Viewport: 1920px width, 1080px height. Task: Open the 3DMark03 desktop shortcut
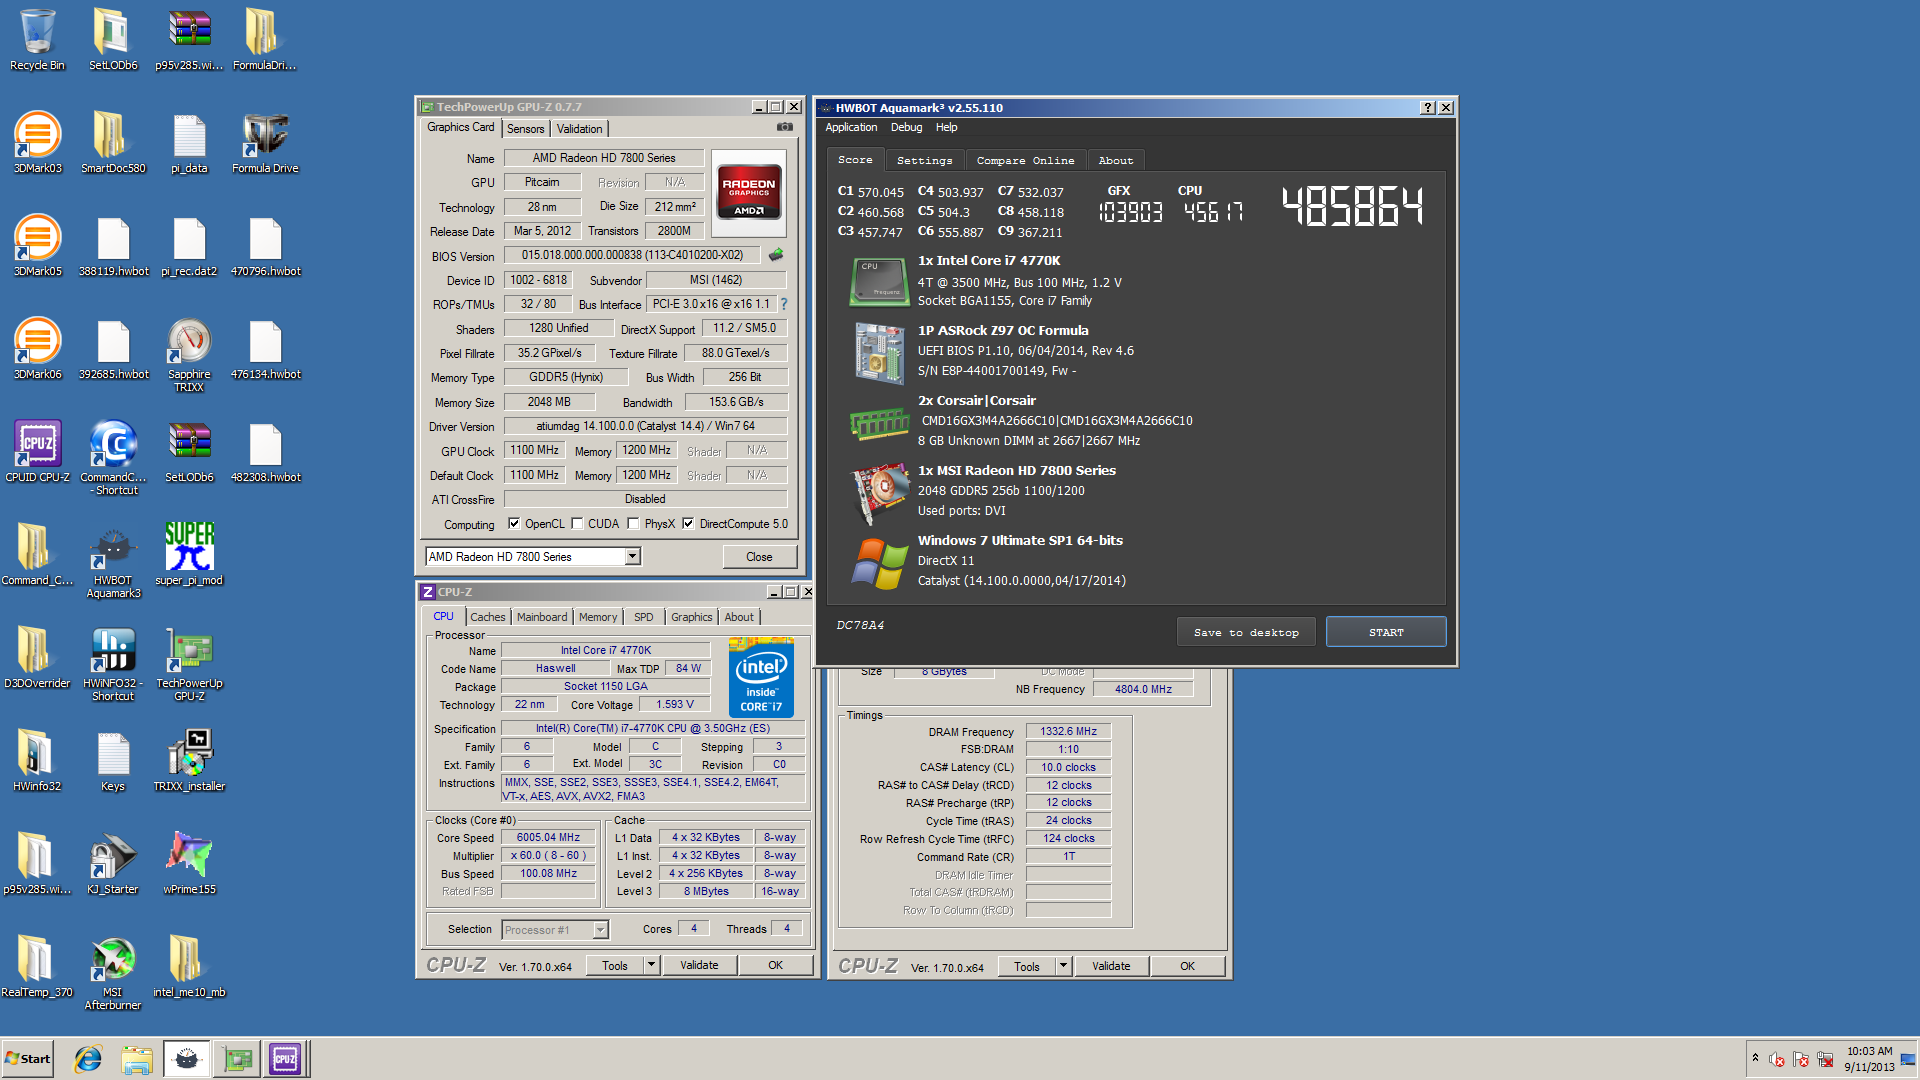coord(37,143)
